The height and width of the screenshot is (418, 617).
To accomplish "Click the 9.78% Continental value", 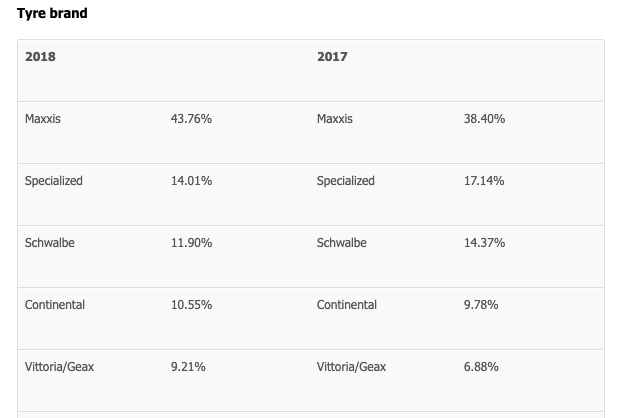I will click(x=481, y=305).
